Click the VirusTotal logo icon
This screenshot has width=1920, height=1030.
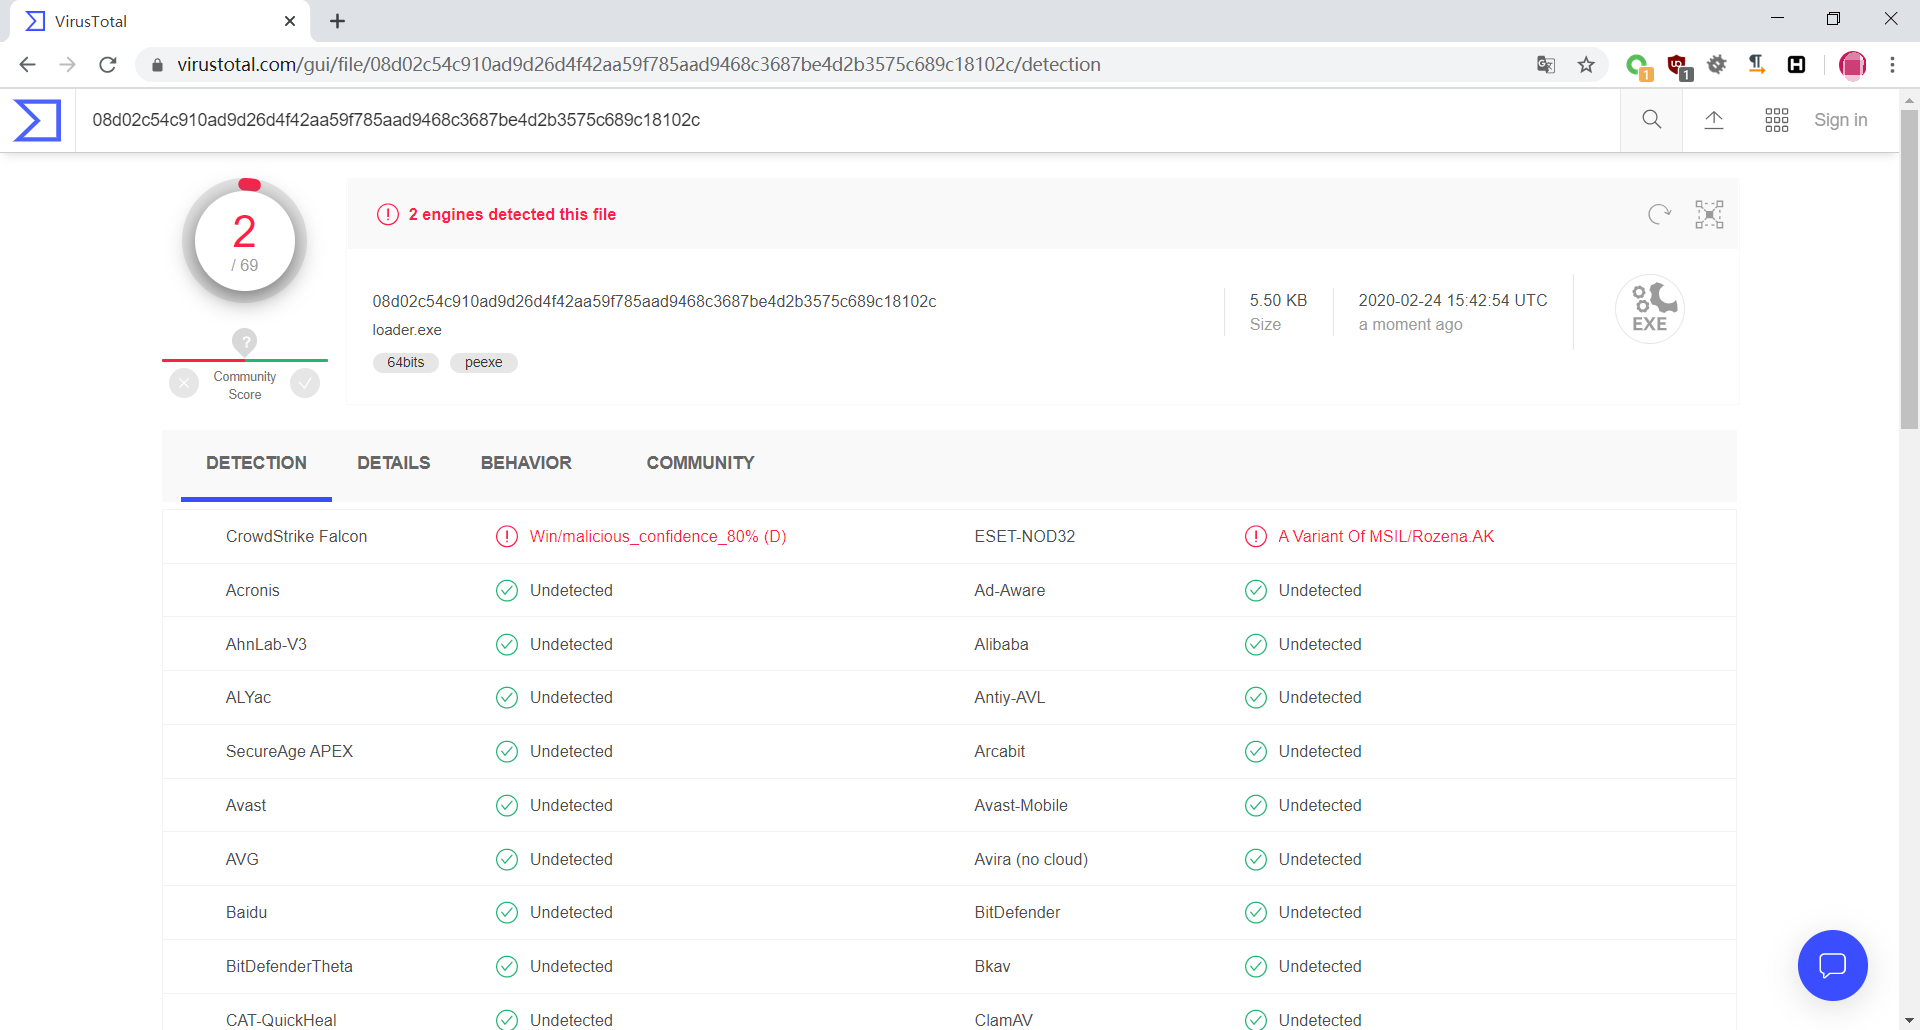[x=37, y=120]
